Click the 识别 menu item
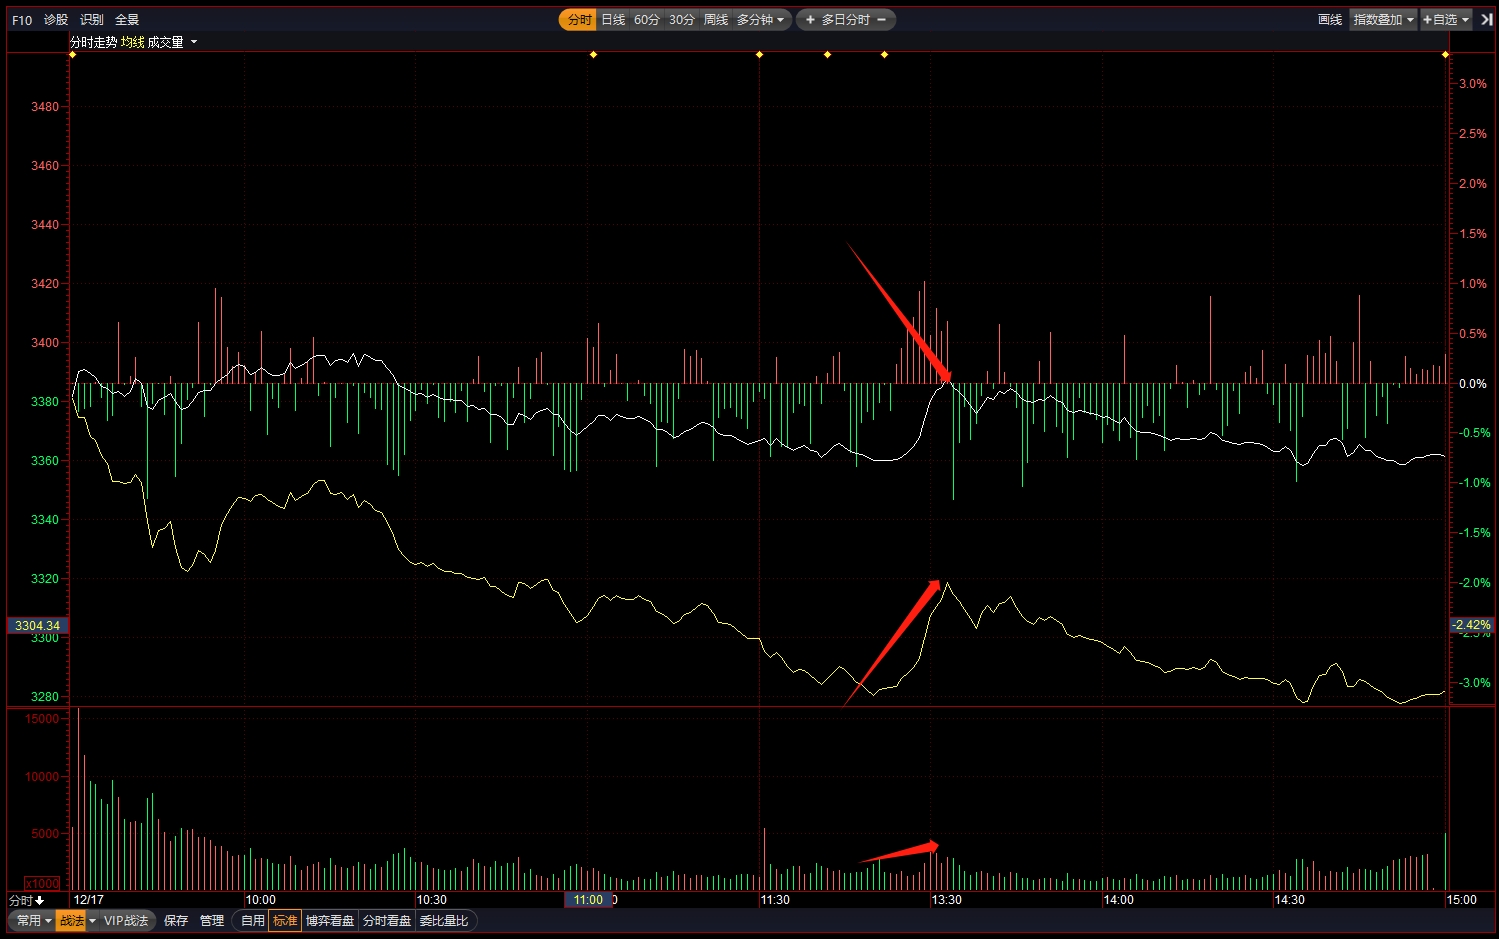 coord(92,20)
